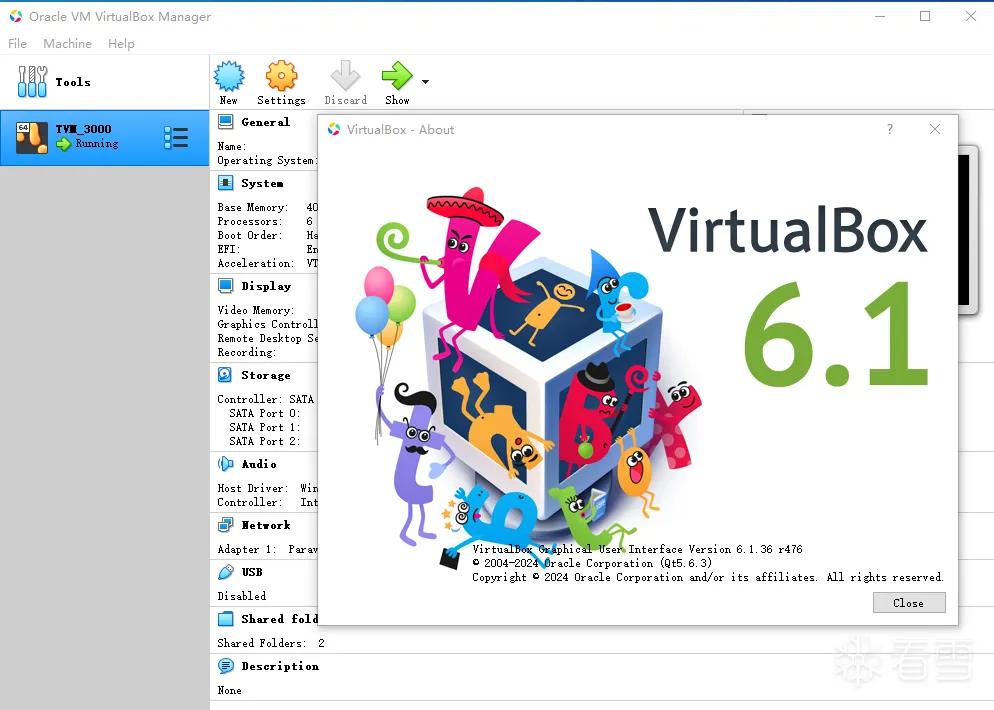
Task: Click the SATA Port 1 entry
Action: (264, 427)
